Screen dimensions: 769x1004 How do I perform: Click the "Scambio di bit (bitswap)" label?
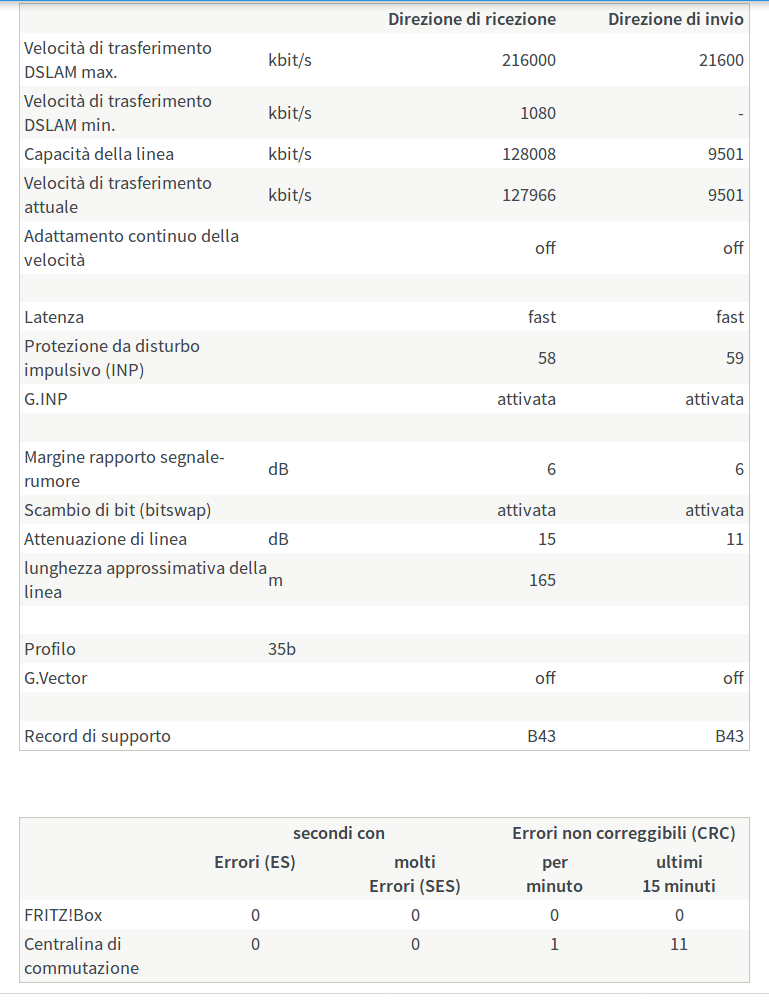(118, 510)
